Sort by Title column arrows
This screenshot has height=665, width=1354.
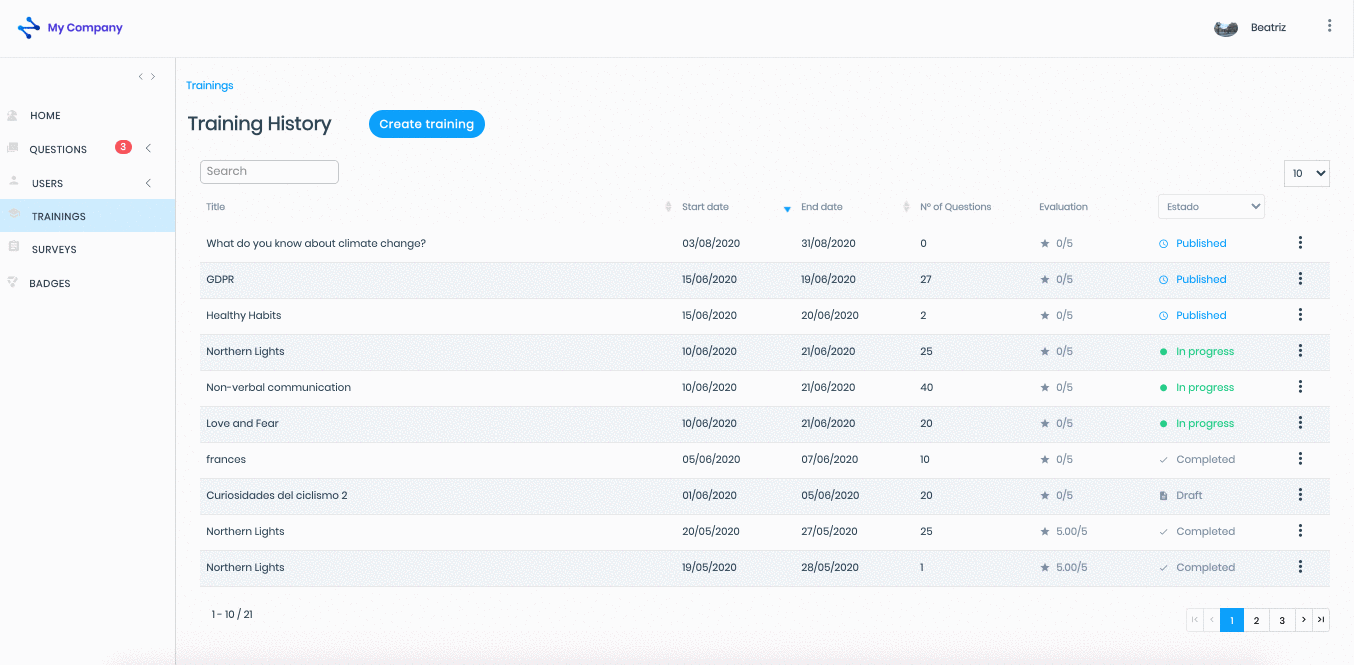coord(668,207)
